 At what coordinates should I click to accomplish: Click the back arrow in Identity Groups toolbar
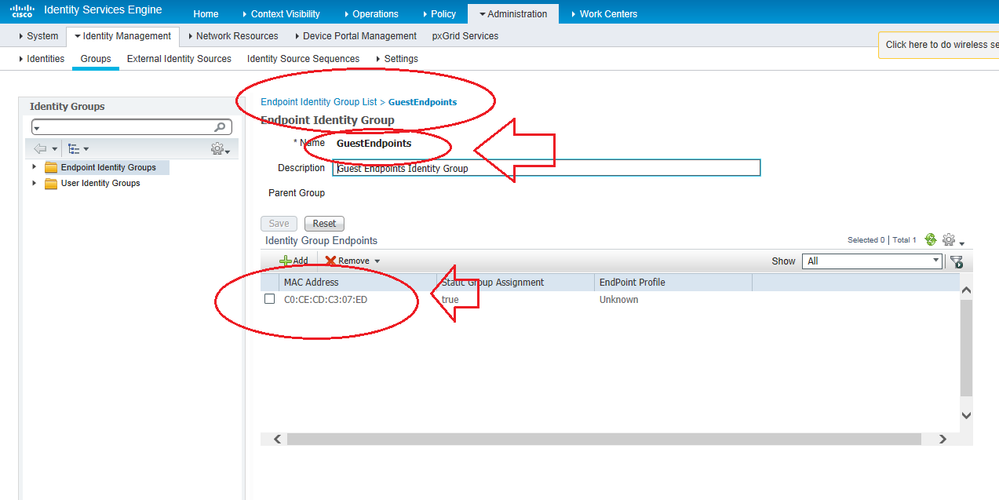[x=40, y=149]
